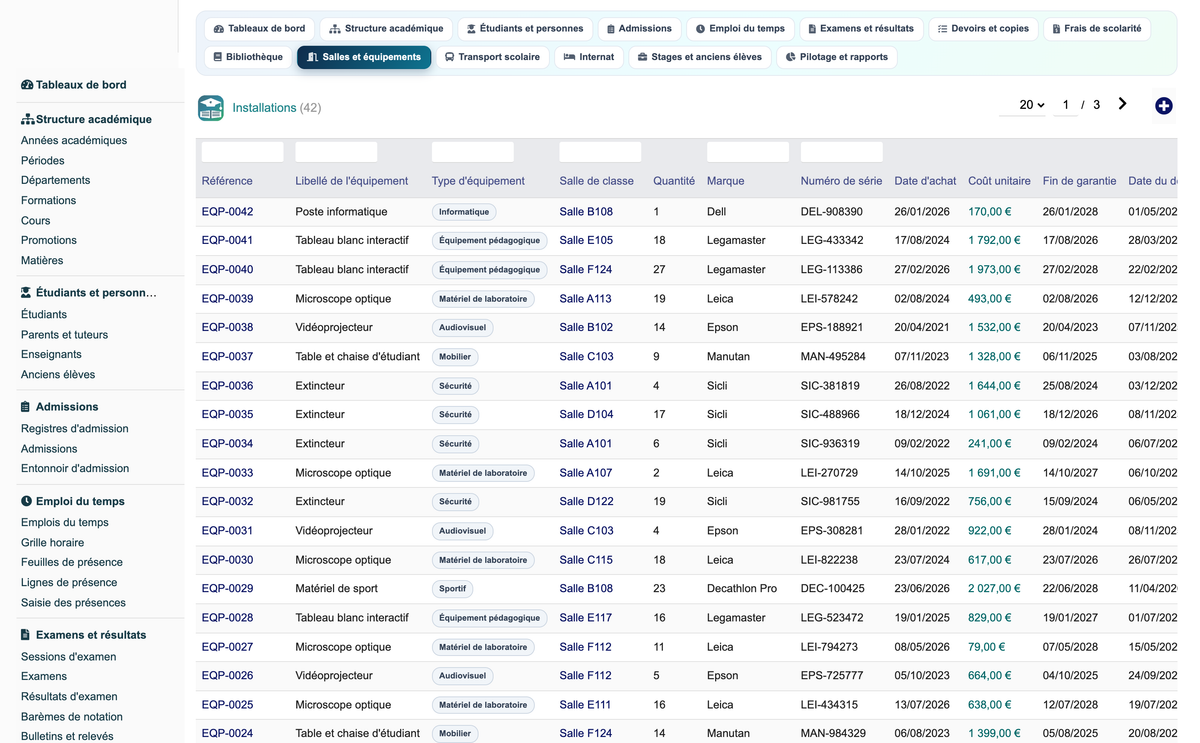The image size is (1200, 743).
Task: Click the Tableaux de bord sidebar gauge icon
Action: click(27, 86)
